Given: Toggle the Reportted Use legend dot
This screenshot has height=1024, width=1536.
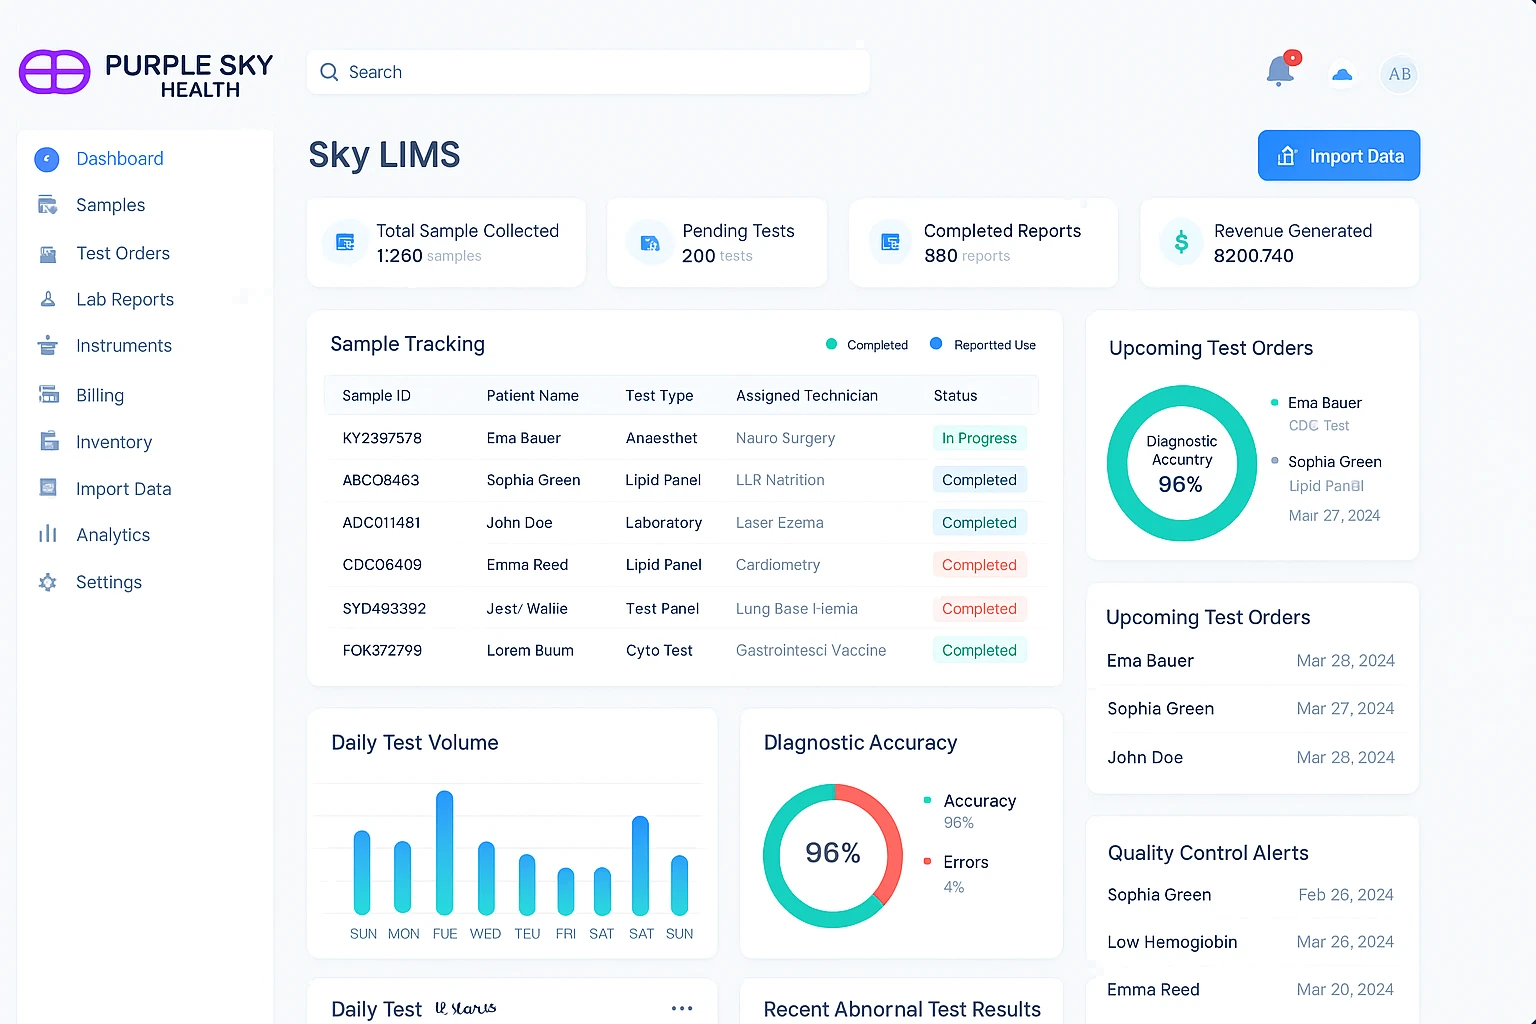Looking at the screenshot, I should pos(936,344).
